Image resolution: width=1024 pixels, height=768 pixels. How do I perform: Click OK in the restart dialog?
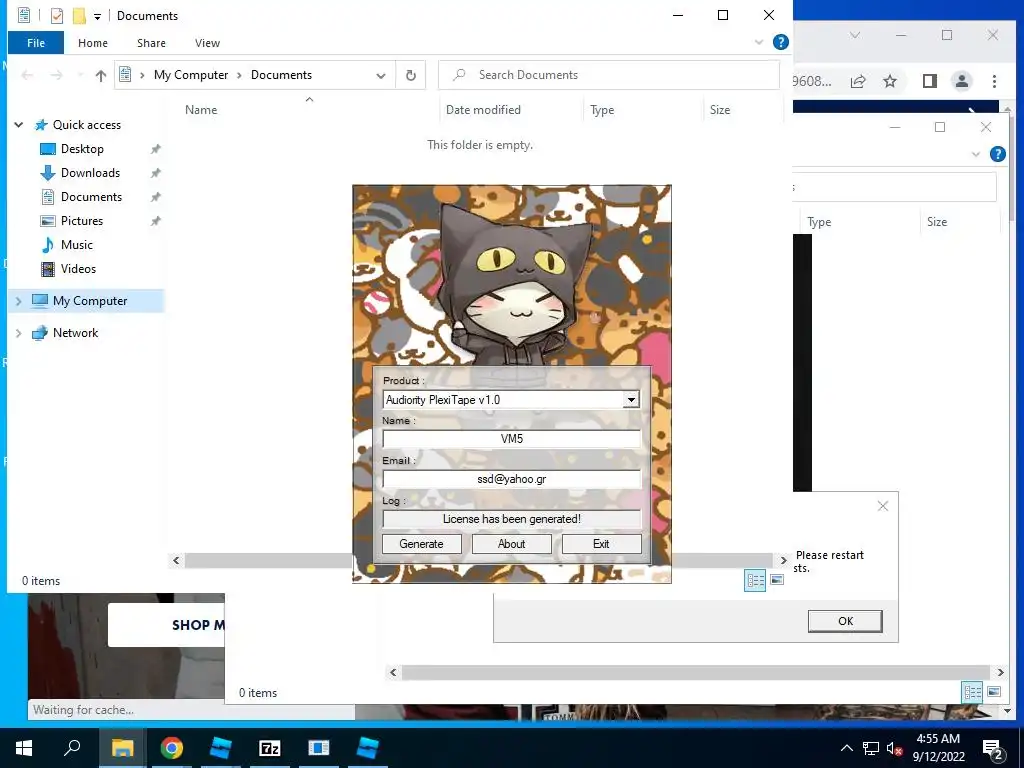[845, 621]
